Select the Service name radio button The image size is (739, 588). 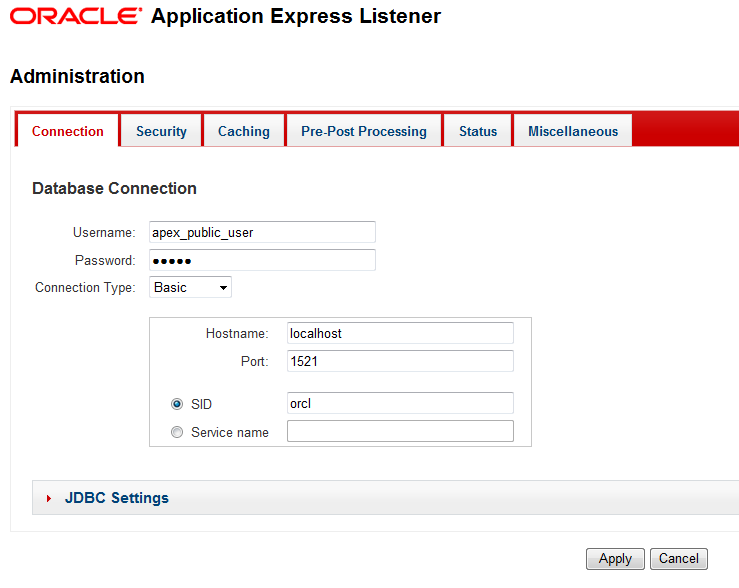pos(177,432)
